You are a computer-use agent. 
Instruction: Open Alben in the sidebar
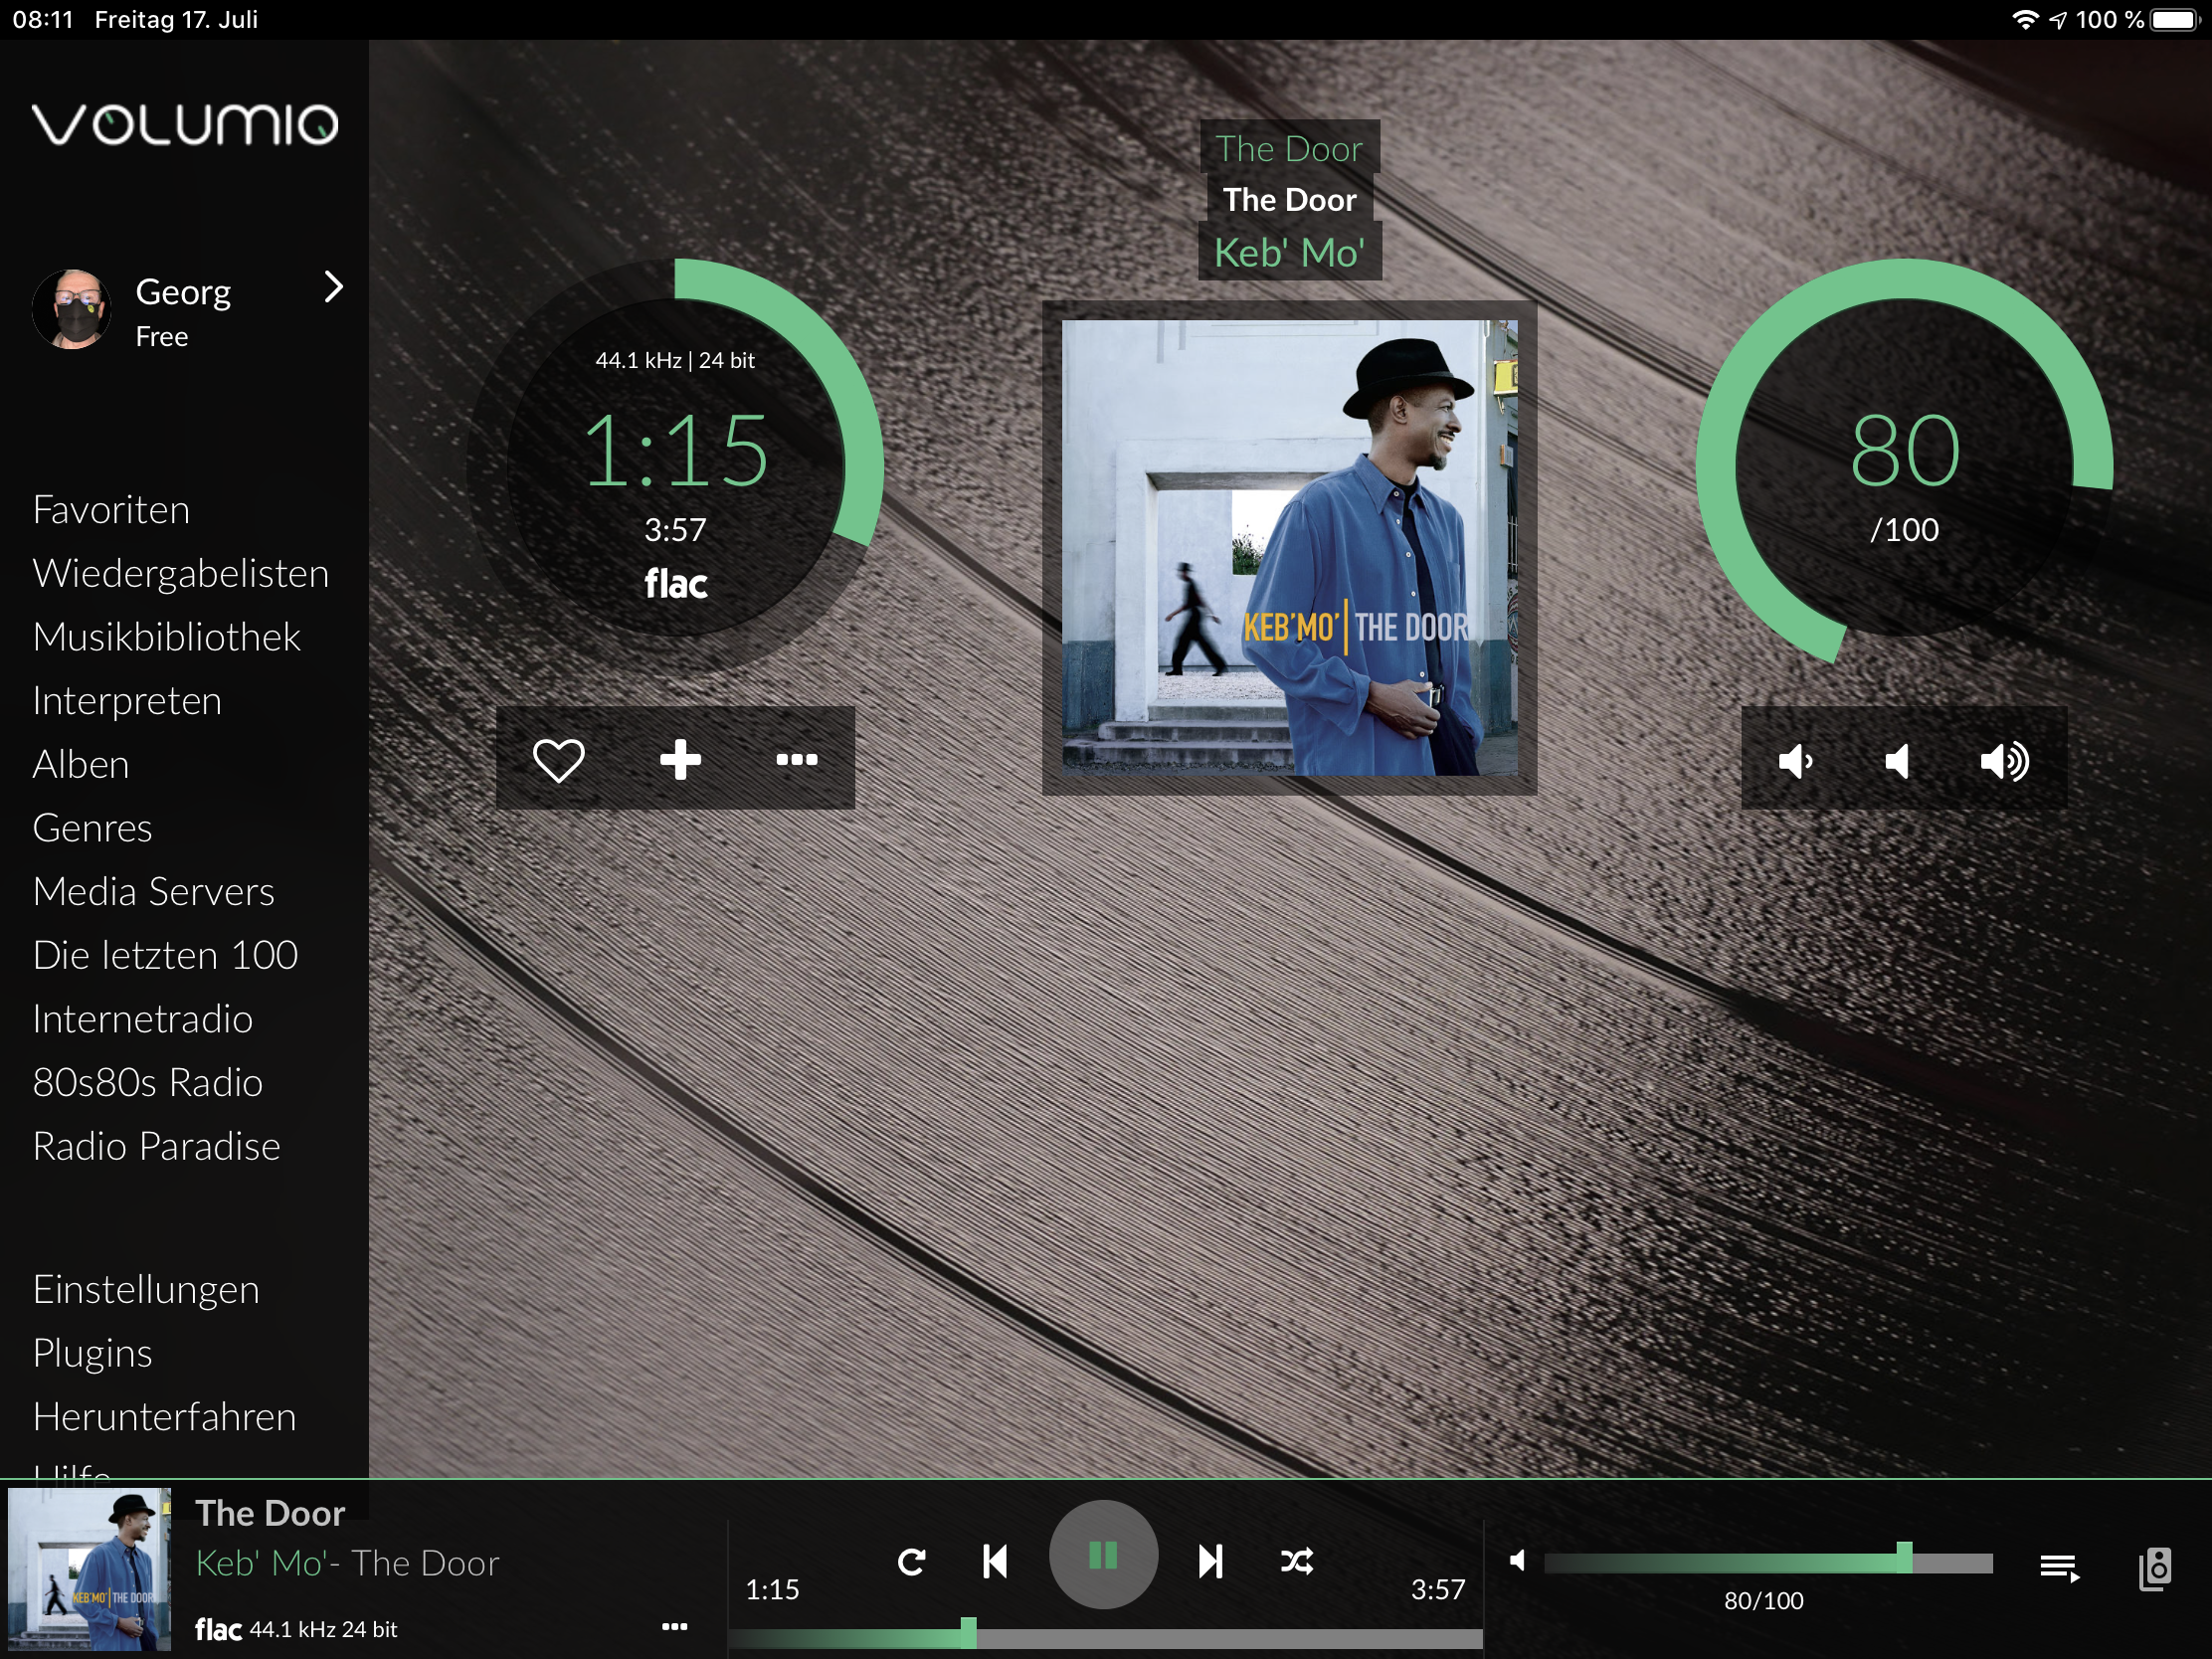pos(81,765)
